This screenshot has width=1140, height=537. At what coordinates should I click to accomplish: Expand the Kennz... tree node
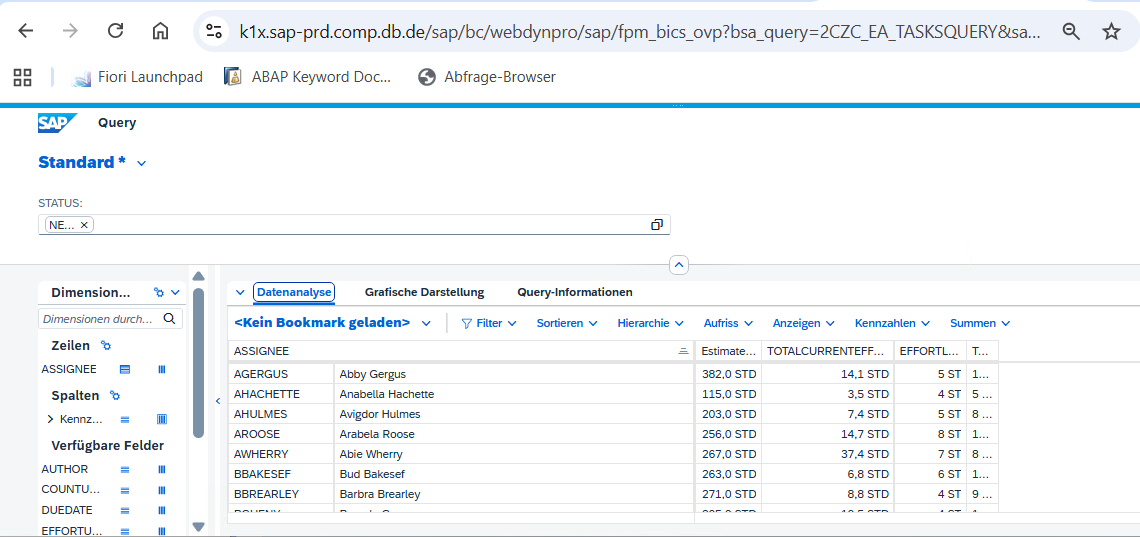50,419
